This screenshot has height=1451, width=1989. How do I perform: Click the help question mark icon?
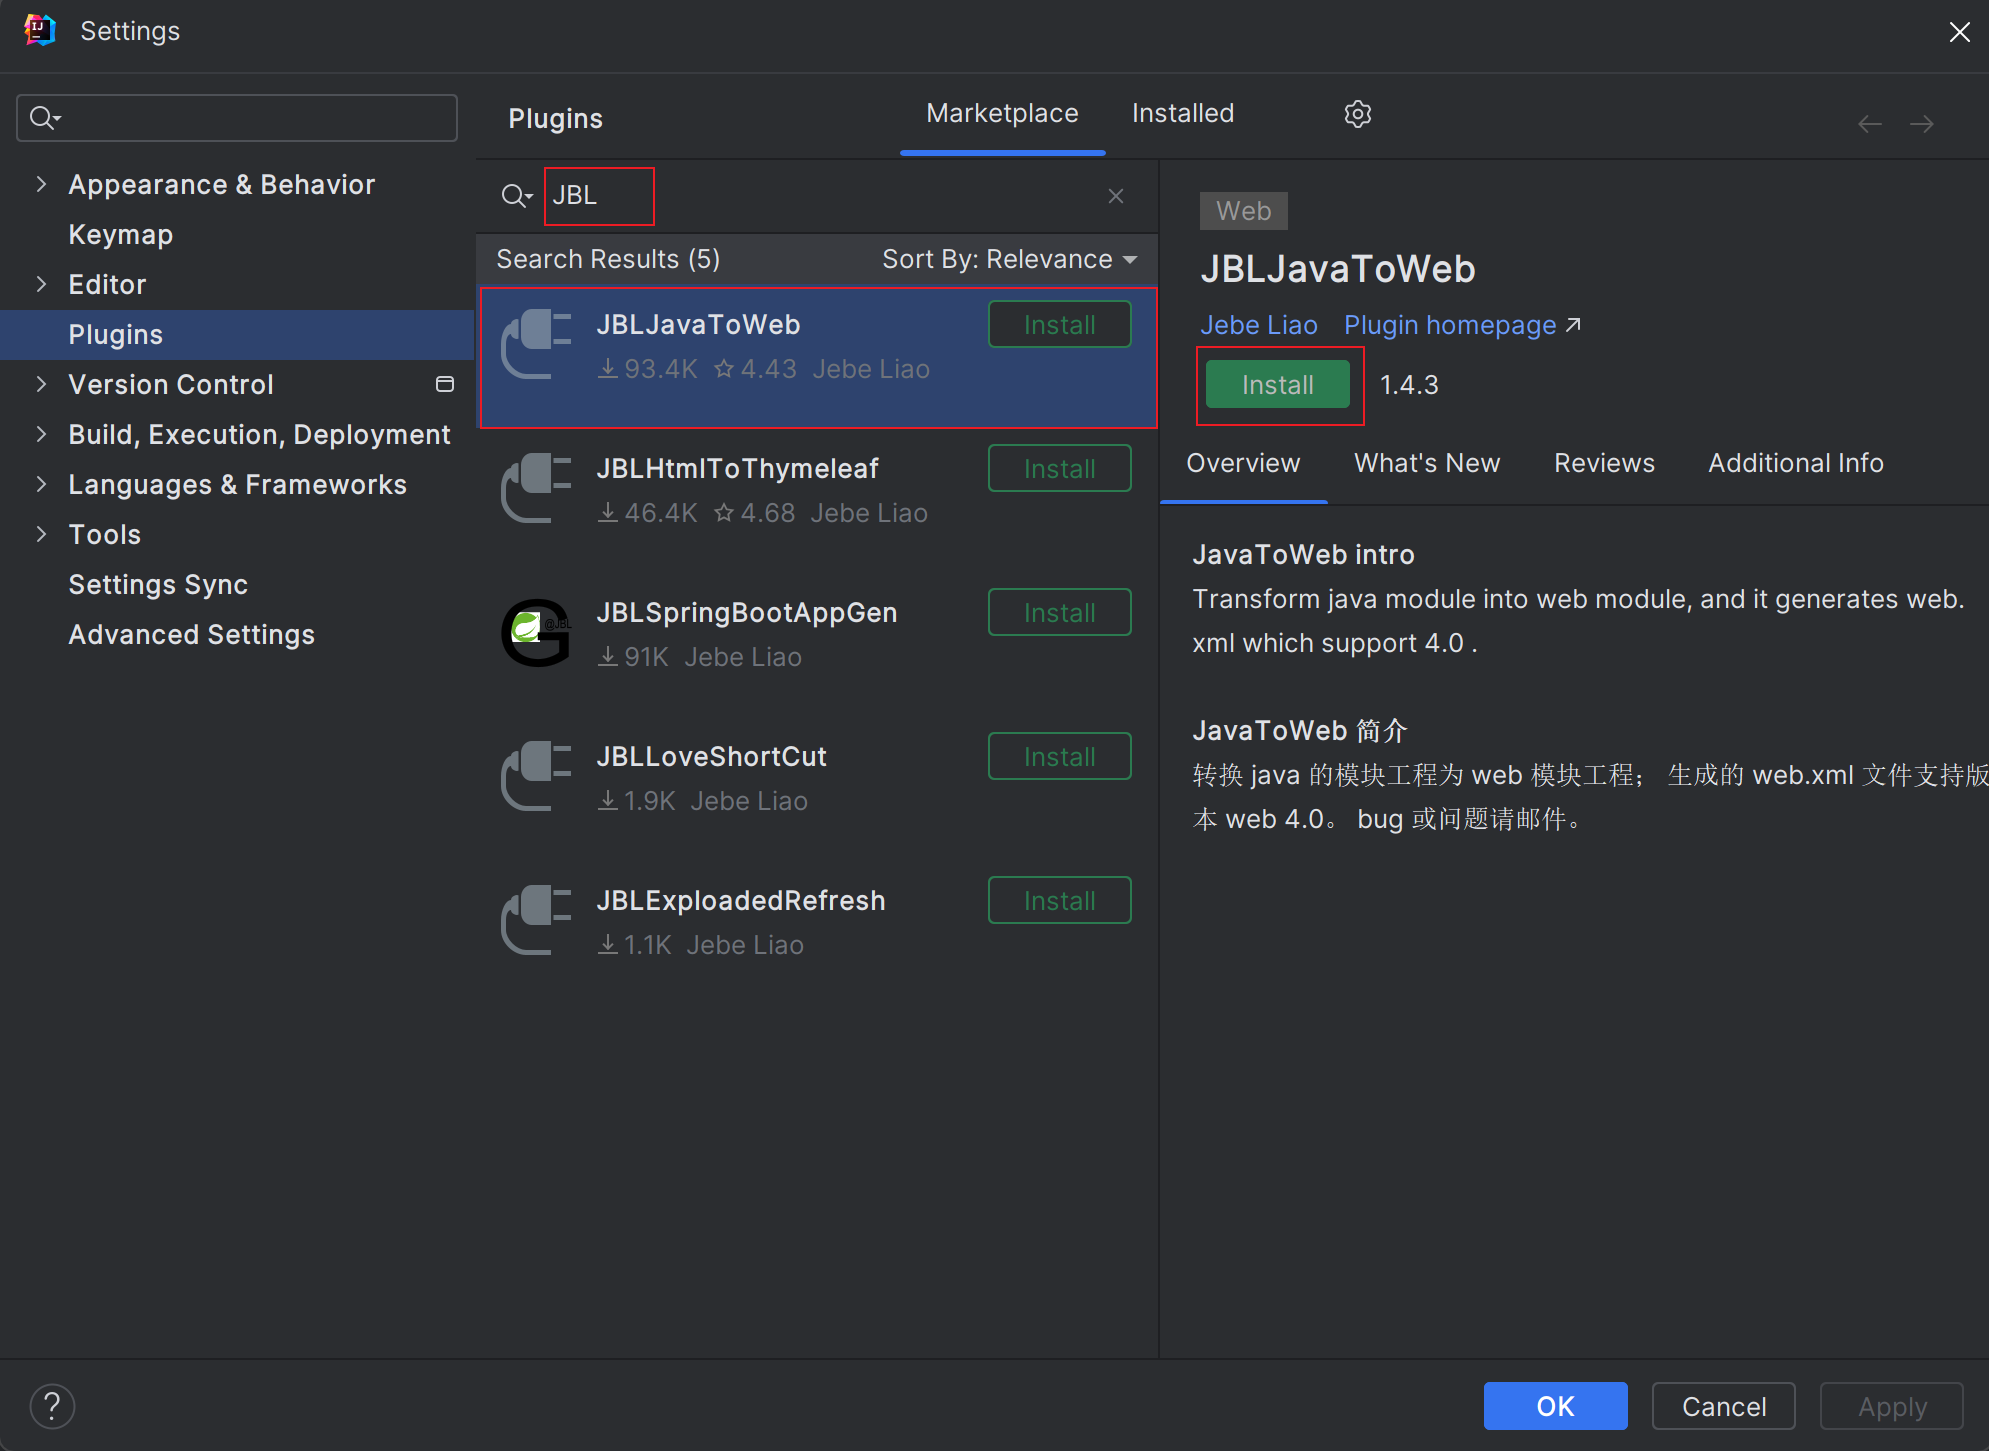[52, 1405]
